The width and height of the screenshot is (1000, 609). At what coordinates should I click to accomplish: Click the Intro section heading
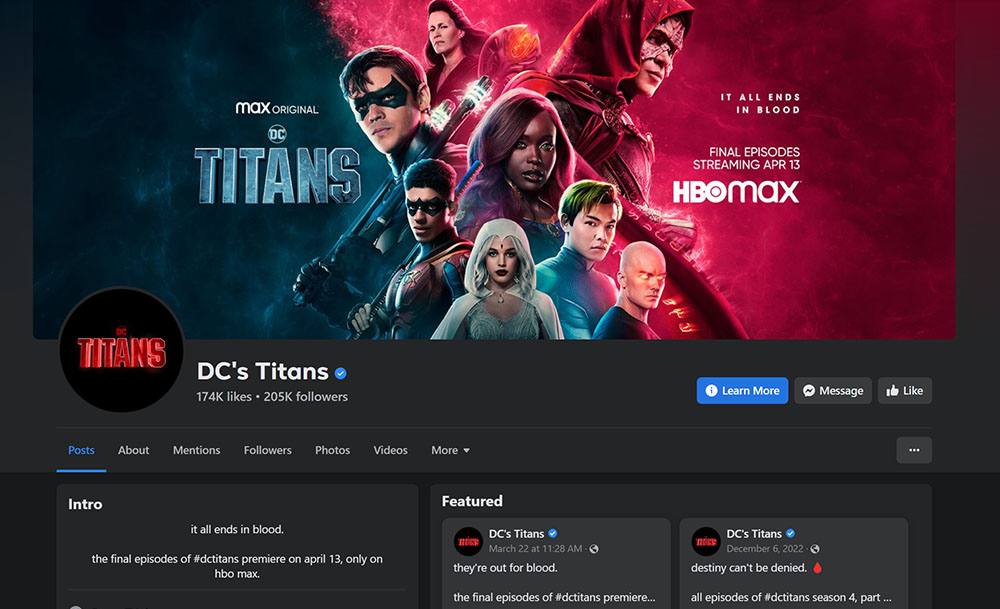[85, 504]
